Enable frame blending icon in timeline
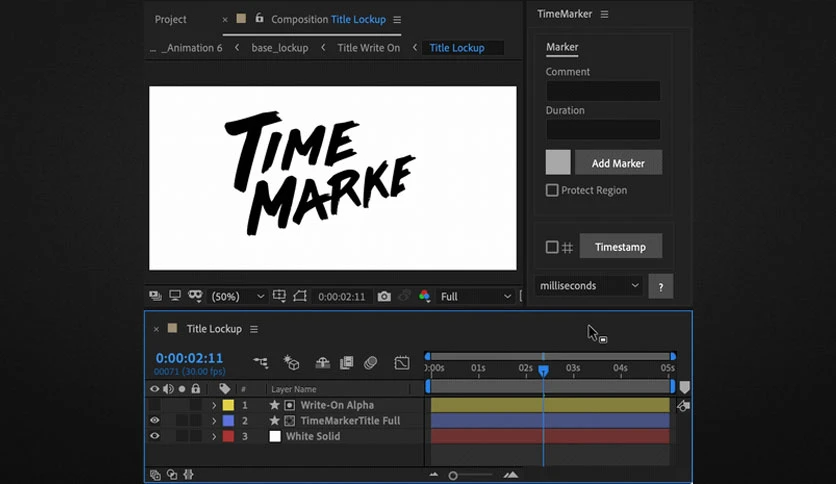This screenshot has width=836, height=484. click(347, 362)
